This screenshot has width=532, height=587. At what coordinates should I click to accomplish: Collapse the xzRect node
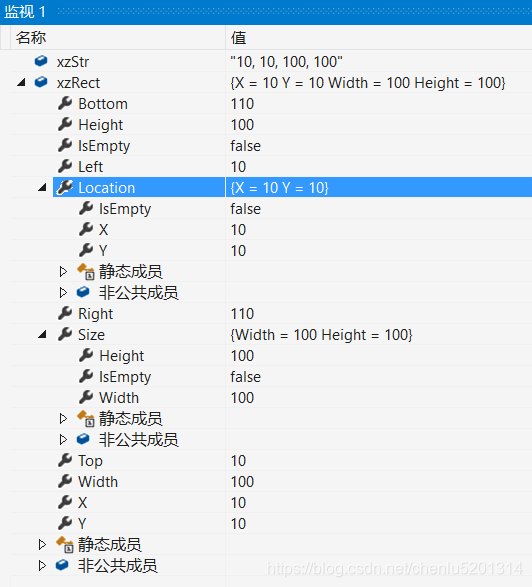pos(21,82)
